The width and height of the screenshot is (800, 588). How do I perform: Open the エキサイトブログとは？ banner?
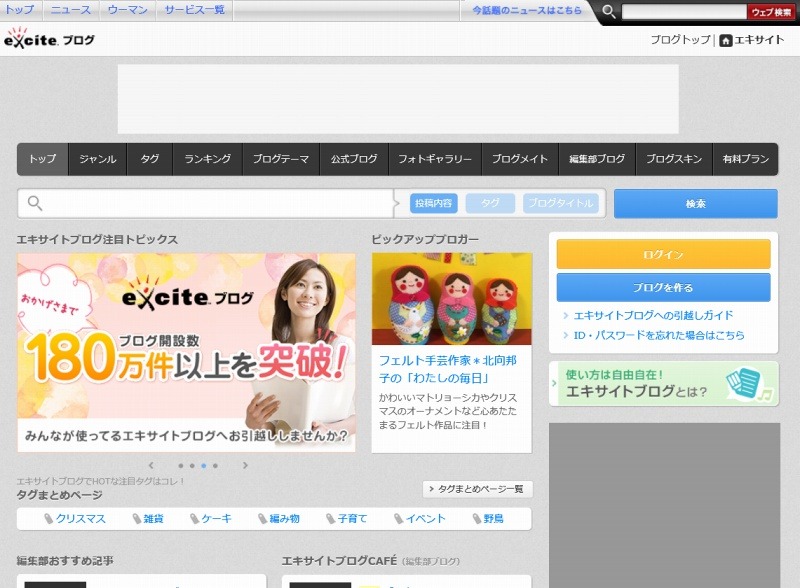664,384
